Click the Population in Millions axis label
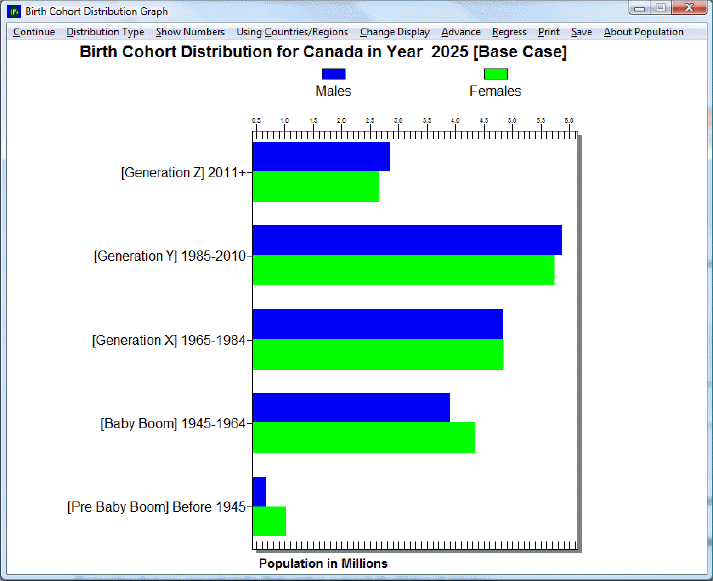 pyautogui.click(x=323, y=564)
